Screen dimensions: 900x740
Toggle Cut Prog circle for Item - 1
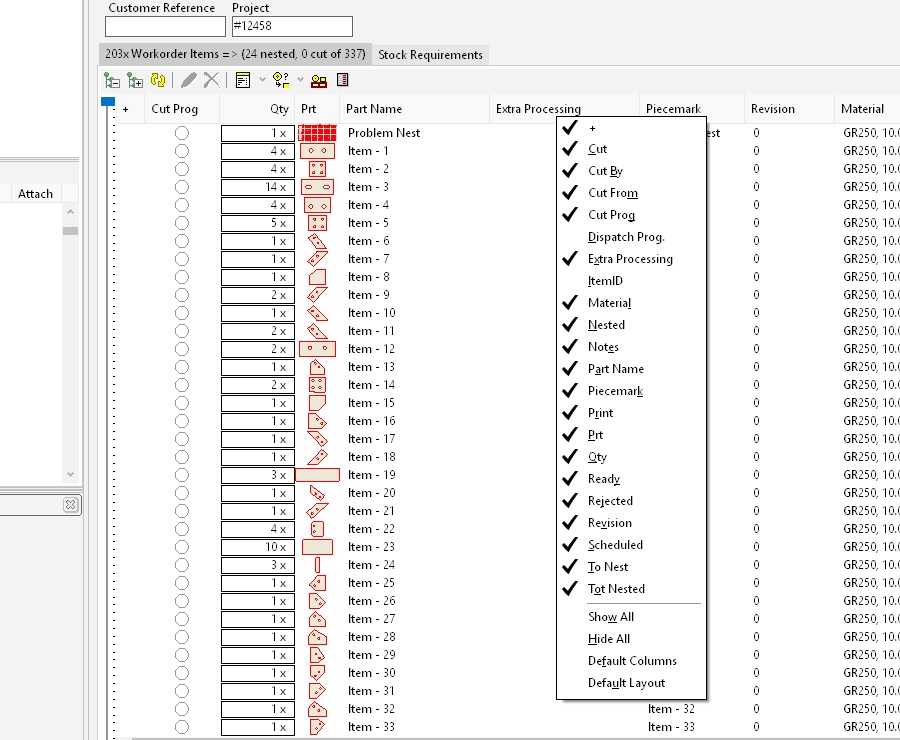coord(182,151)
